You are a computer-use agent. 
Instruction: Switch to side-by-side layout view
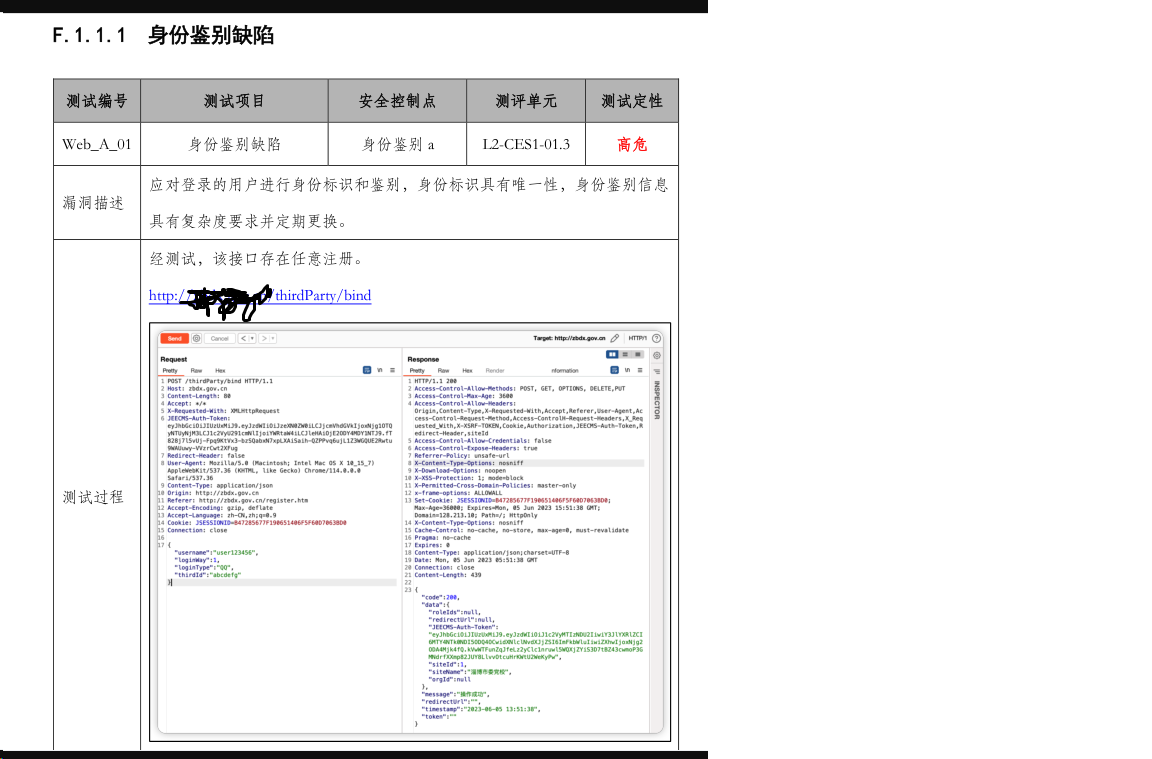[x=612, y=354]
